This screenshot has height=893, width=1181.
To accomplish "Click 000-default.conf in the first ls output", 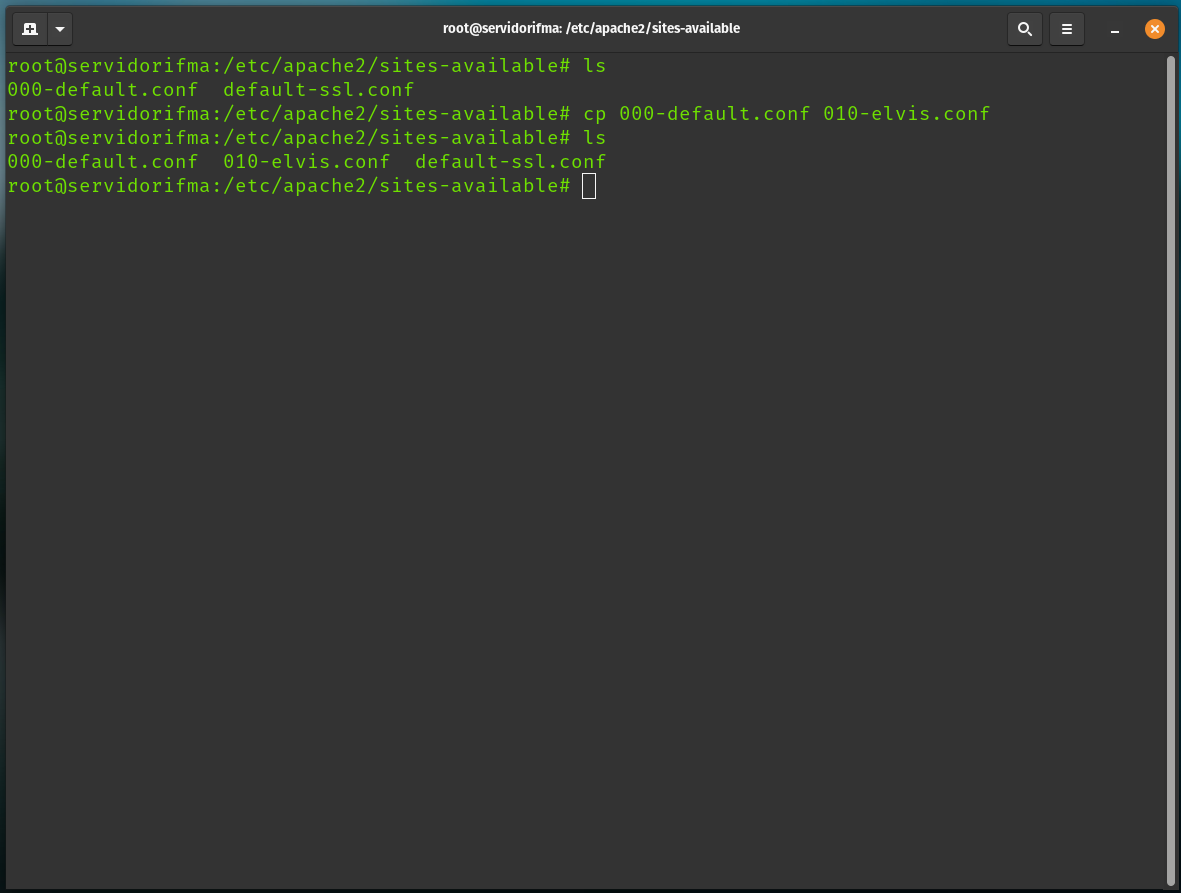I will [102, 89].
